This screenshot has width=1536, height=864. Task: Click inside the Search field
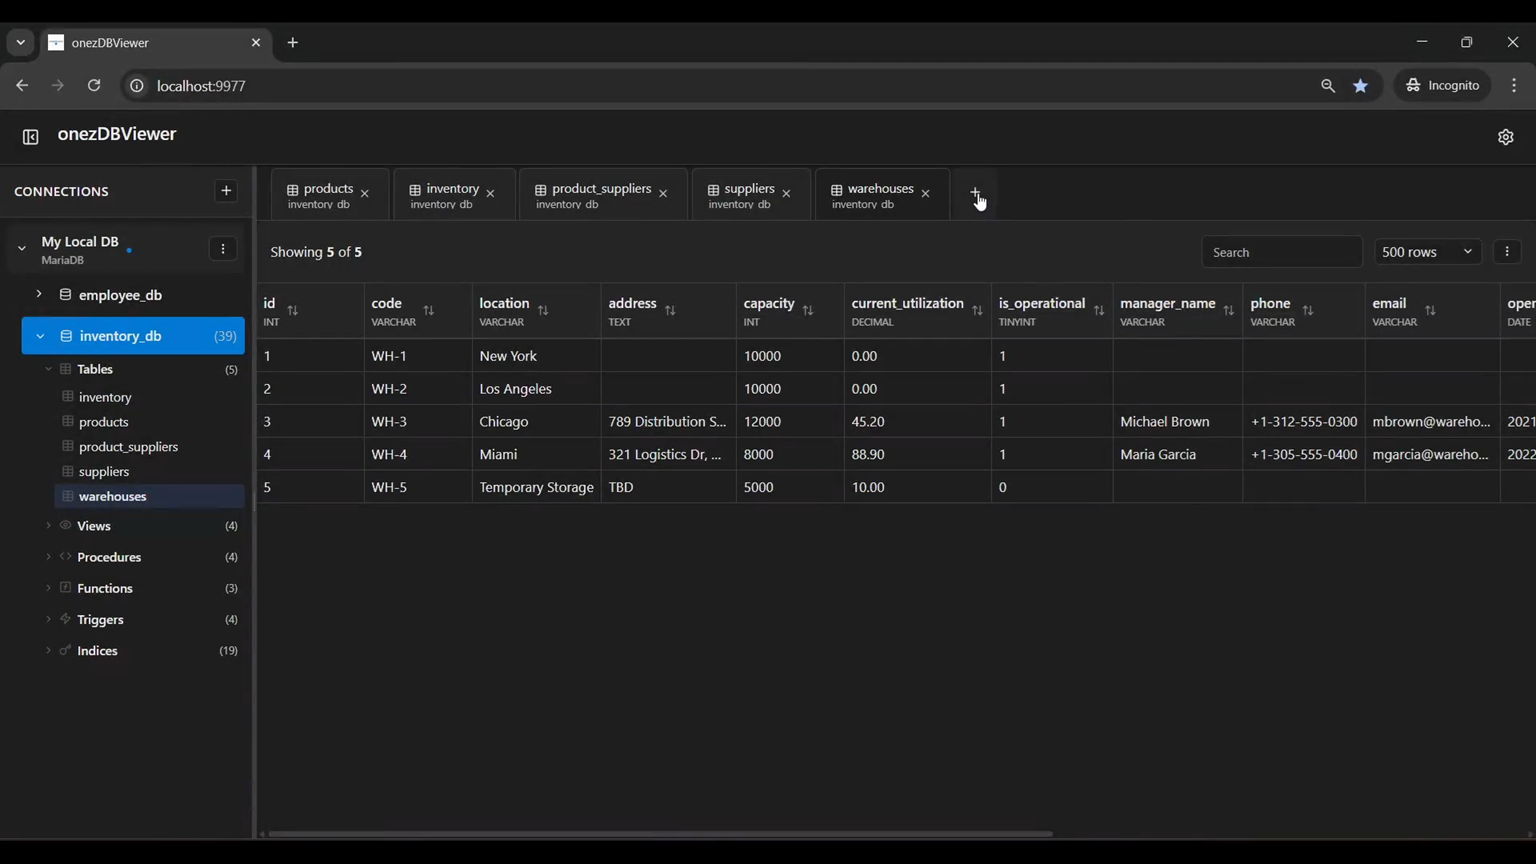(1281, 251)
